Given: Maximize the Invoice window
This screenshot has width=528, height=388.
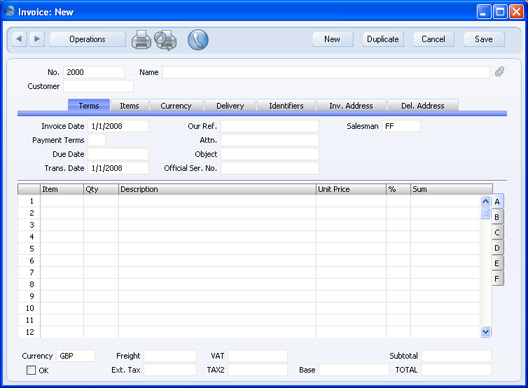Looking at the screenshot, I should (x=500, y=12).
